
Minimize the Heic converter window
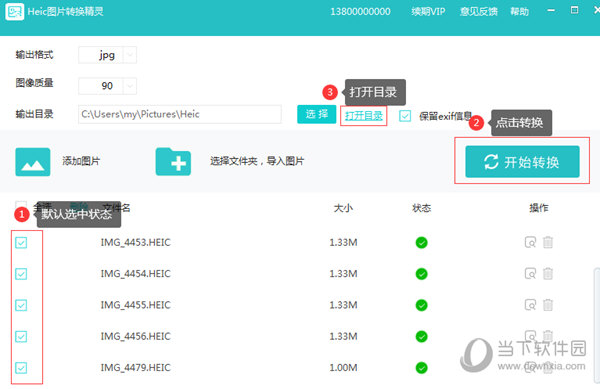click(x=551, y=10)
